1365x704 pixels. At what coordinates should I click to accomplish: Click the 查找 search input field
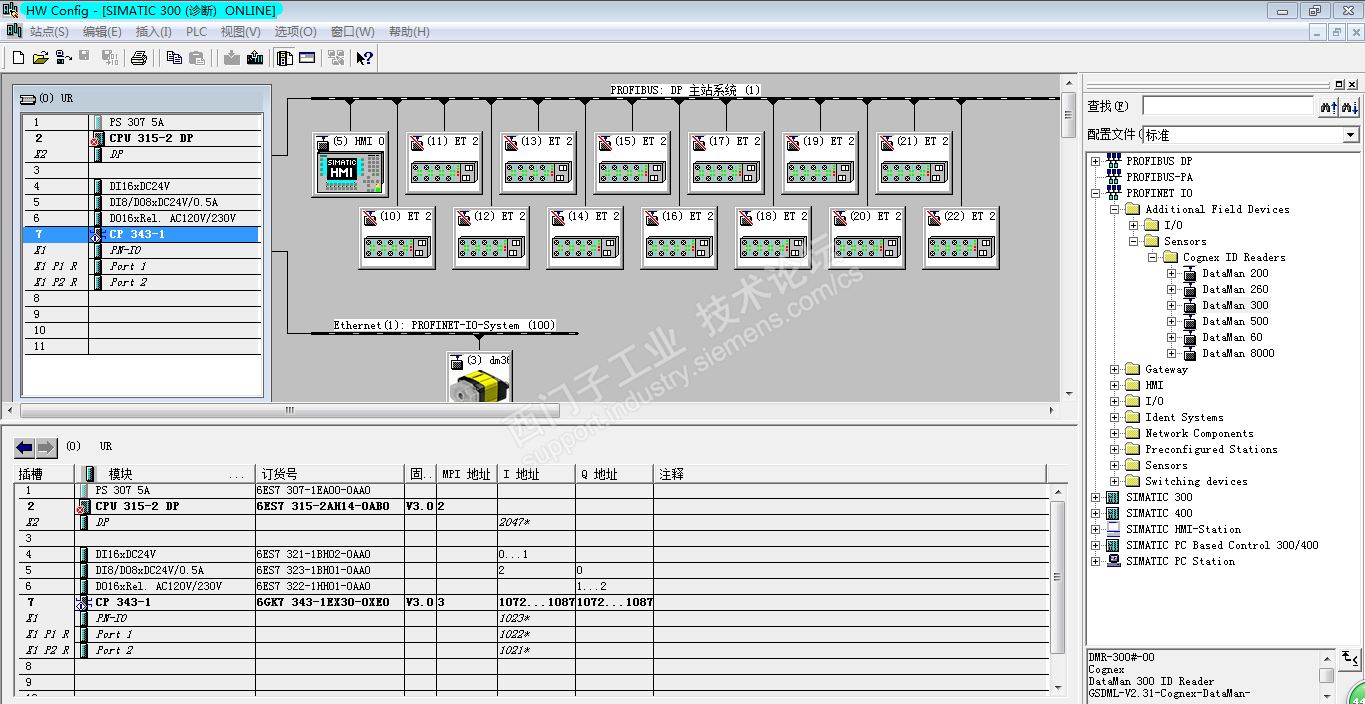coord(1228,106)
